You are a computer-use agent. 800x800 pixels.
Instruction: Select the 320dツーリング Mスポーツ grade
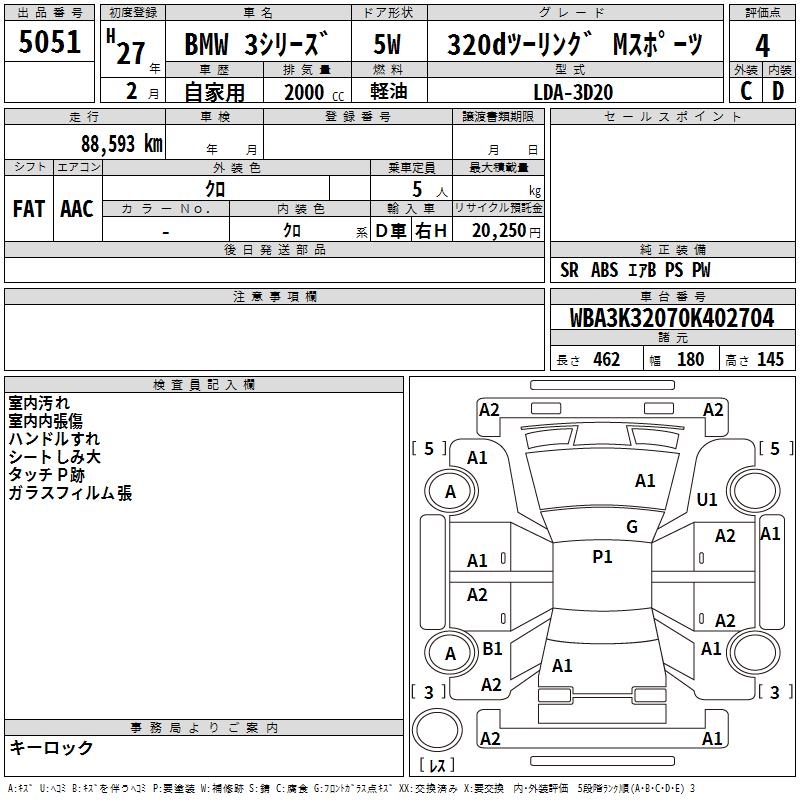pos(574,45)
